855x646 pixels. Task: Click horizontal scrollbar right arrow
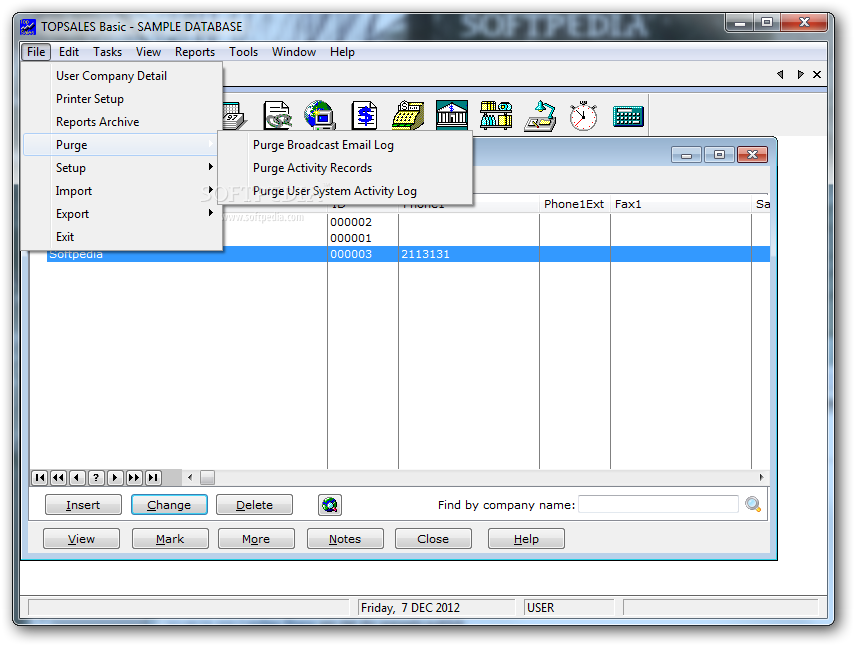(762, 478)
